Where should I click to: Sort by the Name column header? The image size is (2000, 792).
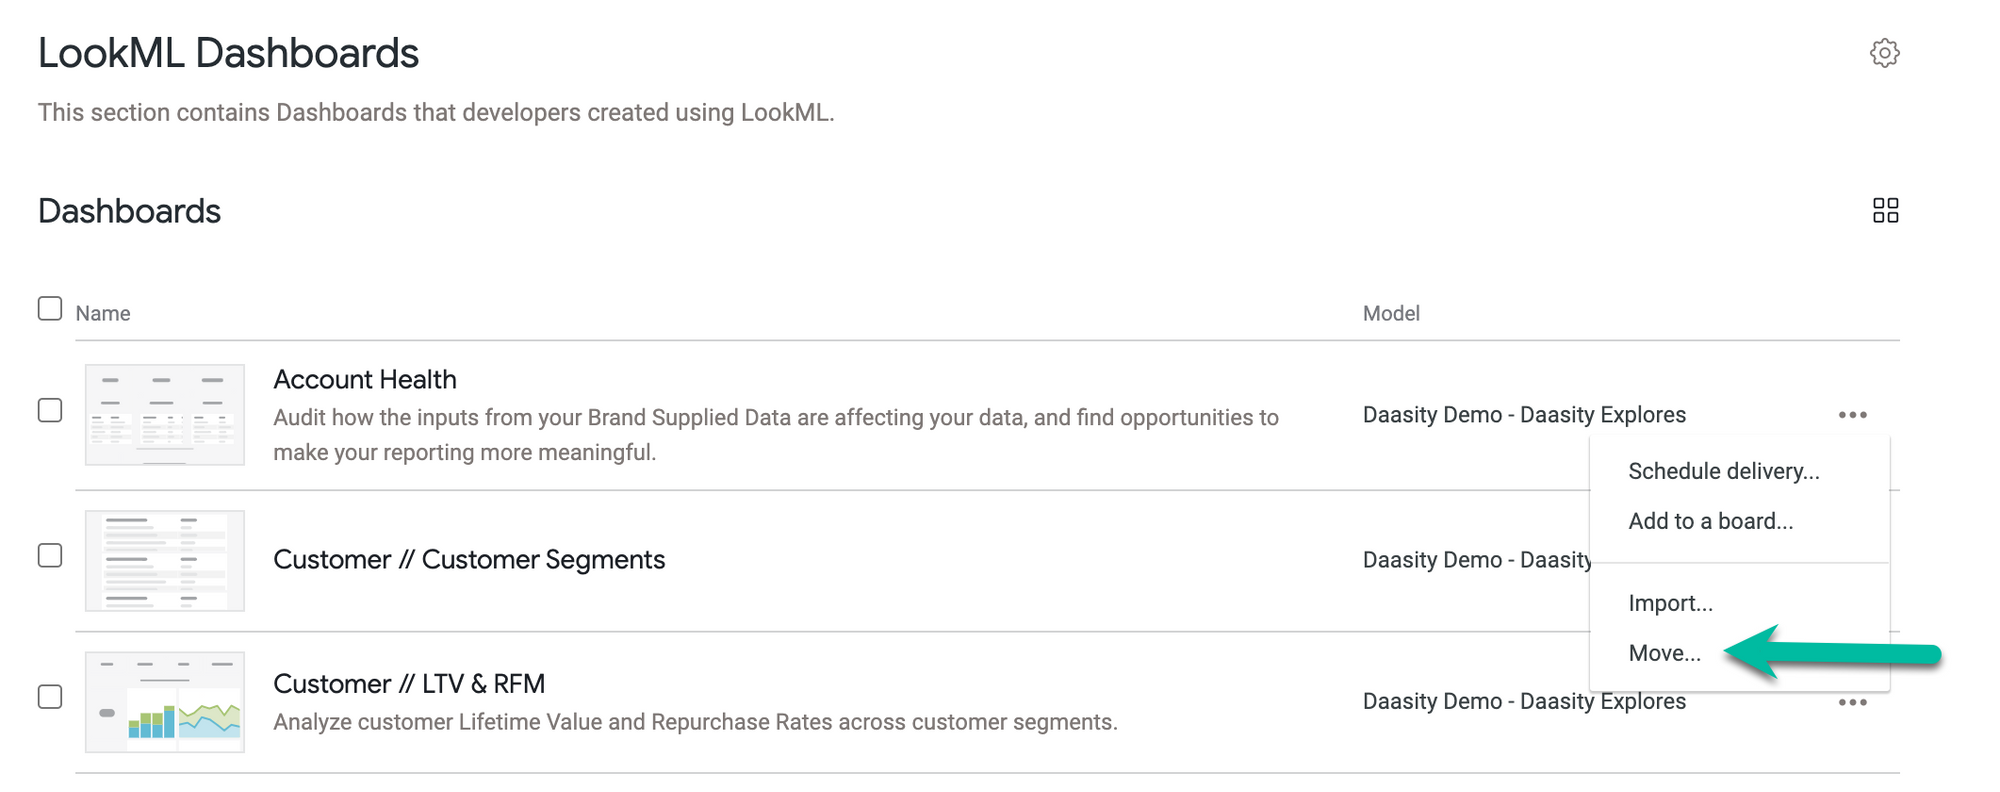pyautogui.click(x=103, y=314)
